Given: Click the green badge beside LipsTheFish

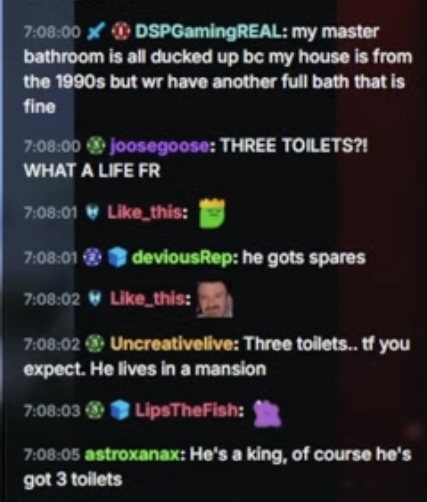Looking at the screenshot, I should (96, 410).
